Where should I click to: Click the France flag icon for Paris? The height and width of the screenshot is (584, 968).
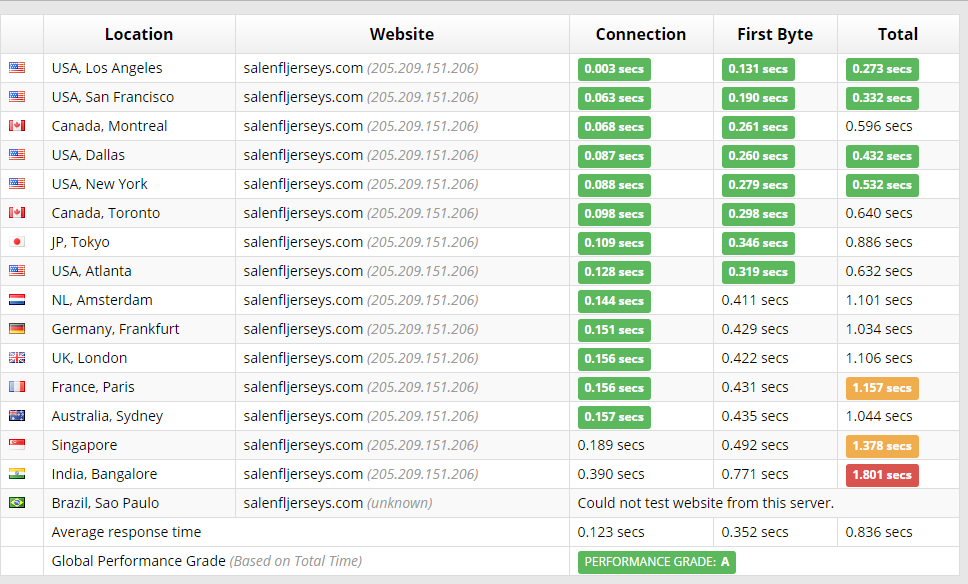(17, 386)
